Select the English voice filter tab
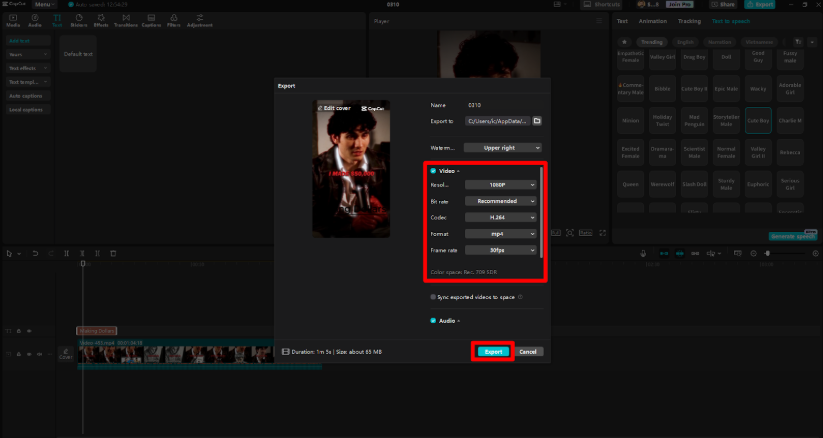The image size is (823, 438). [685, 42]
